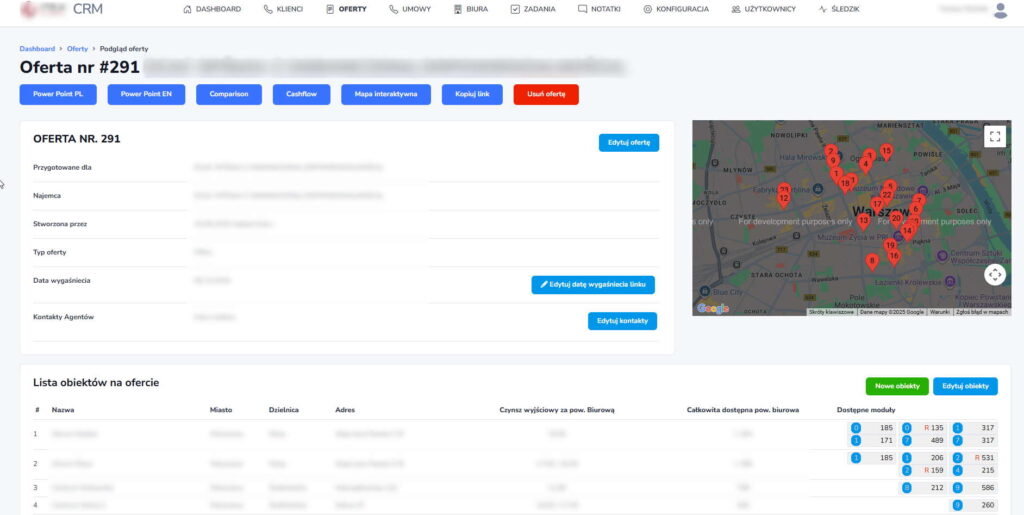Click Edytuj datę wygaśnięcia linku
1024x515 pixels.
[x=593, y=285]
